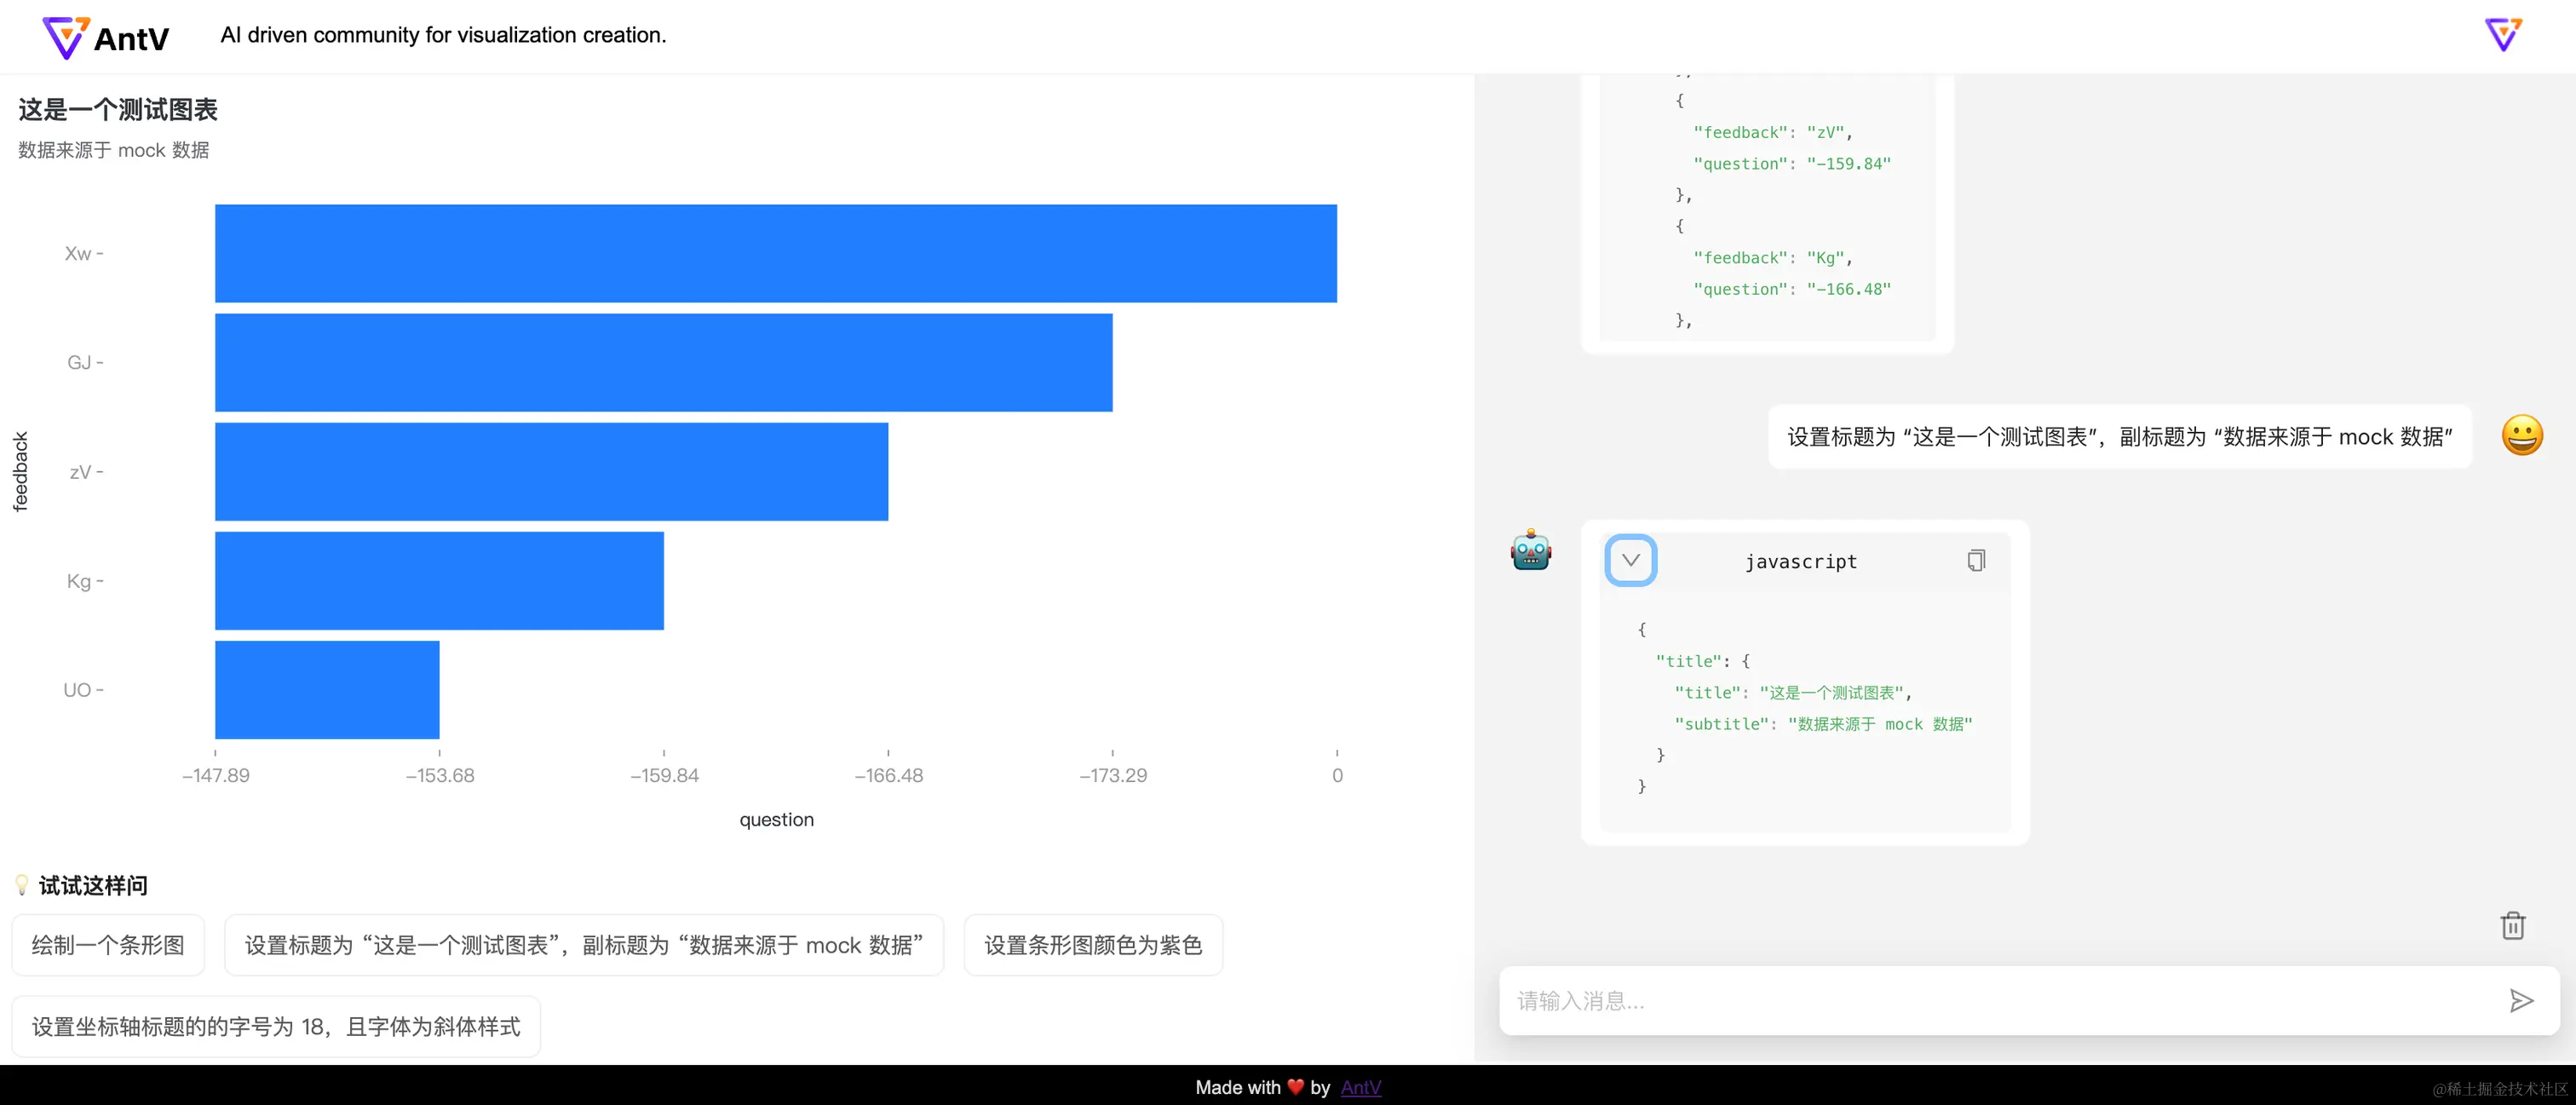Screen dimensions: 2576x1105
Task: Copy the javascript code block
Action: (1976, 561)
